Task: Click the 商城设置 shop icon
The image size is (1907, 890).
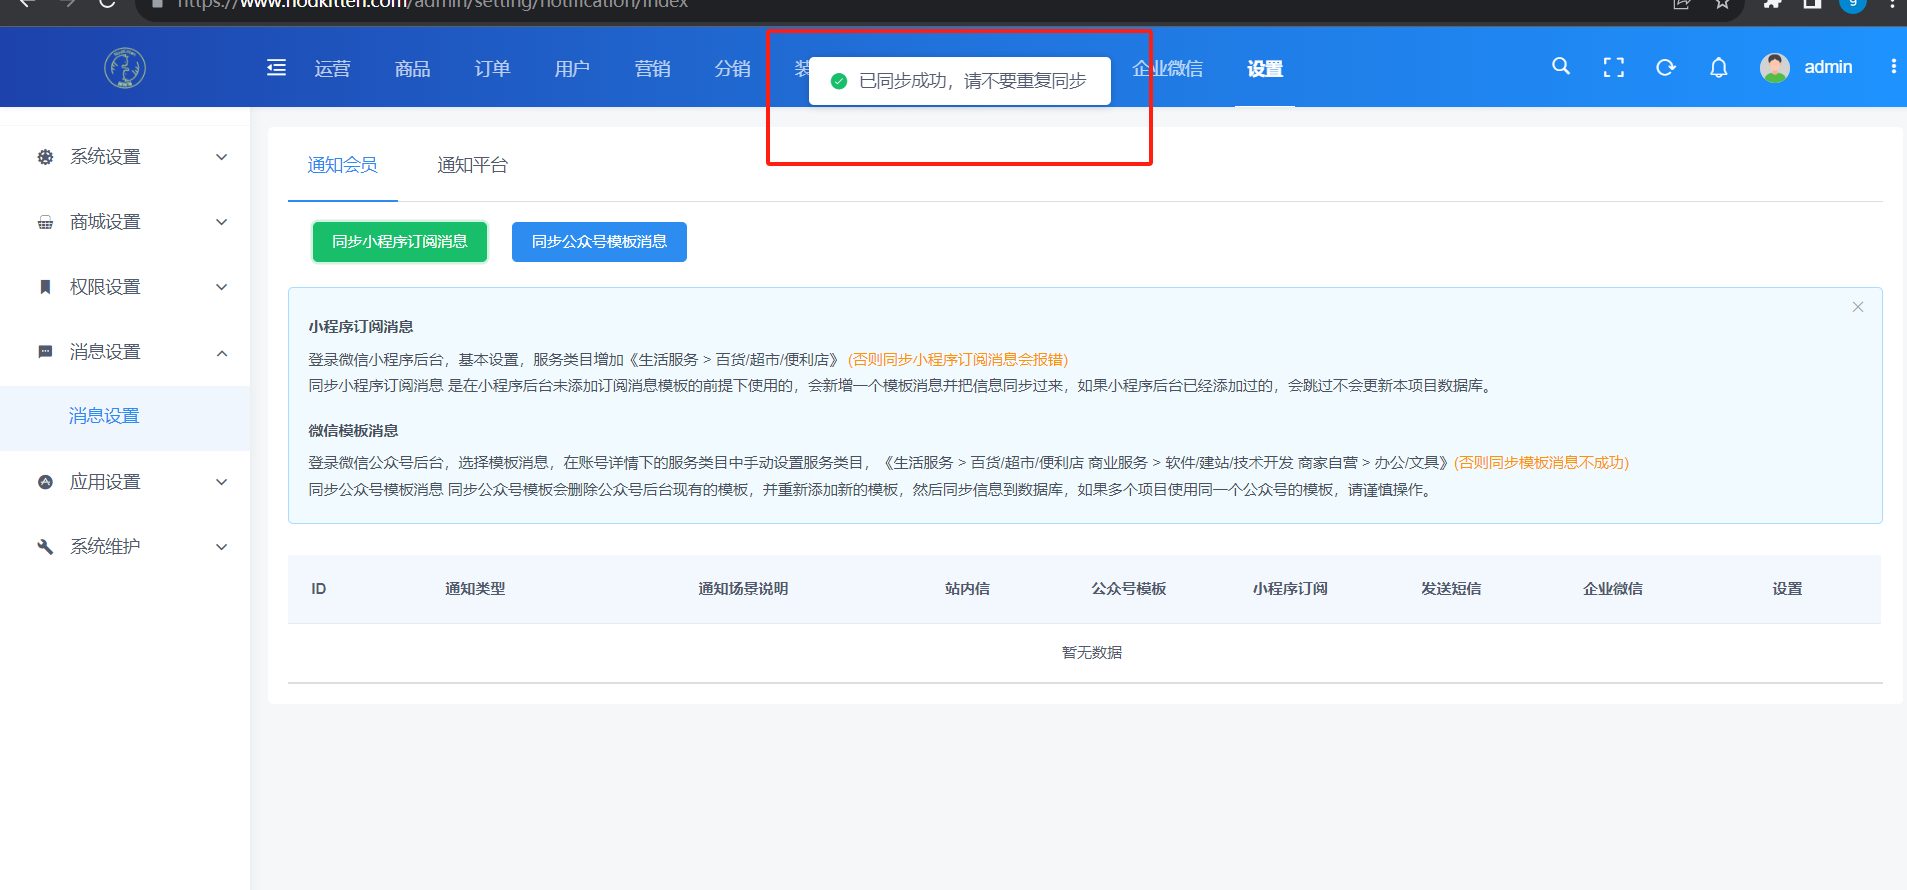Action: [45, 222]
